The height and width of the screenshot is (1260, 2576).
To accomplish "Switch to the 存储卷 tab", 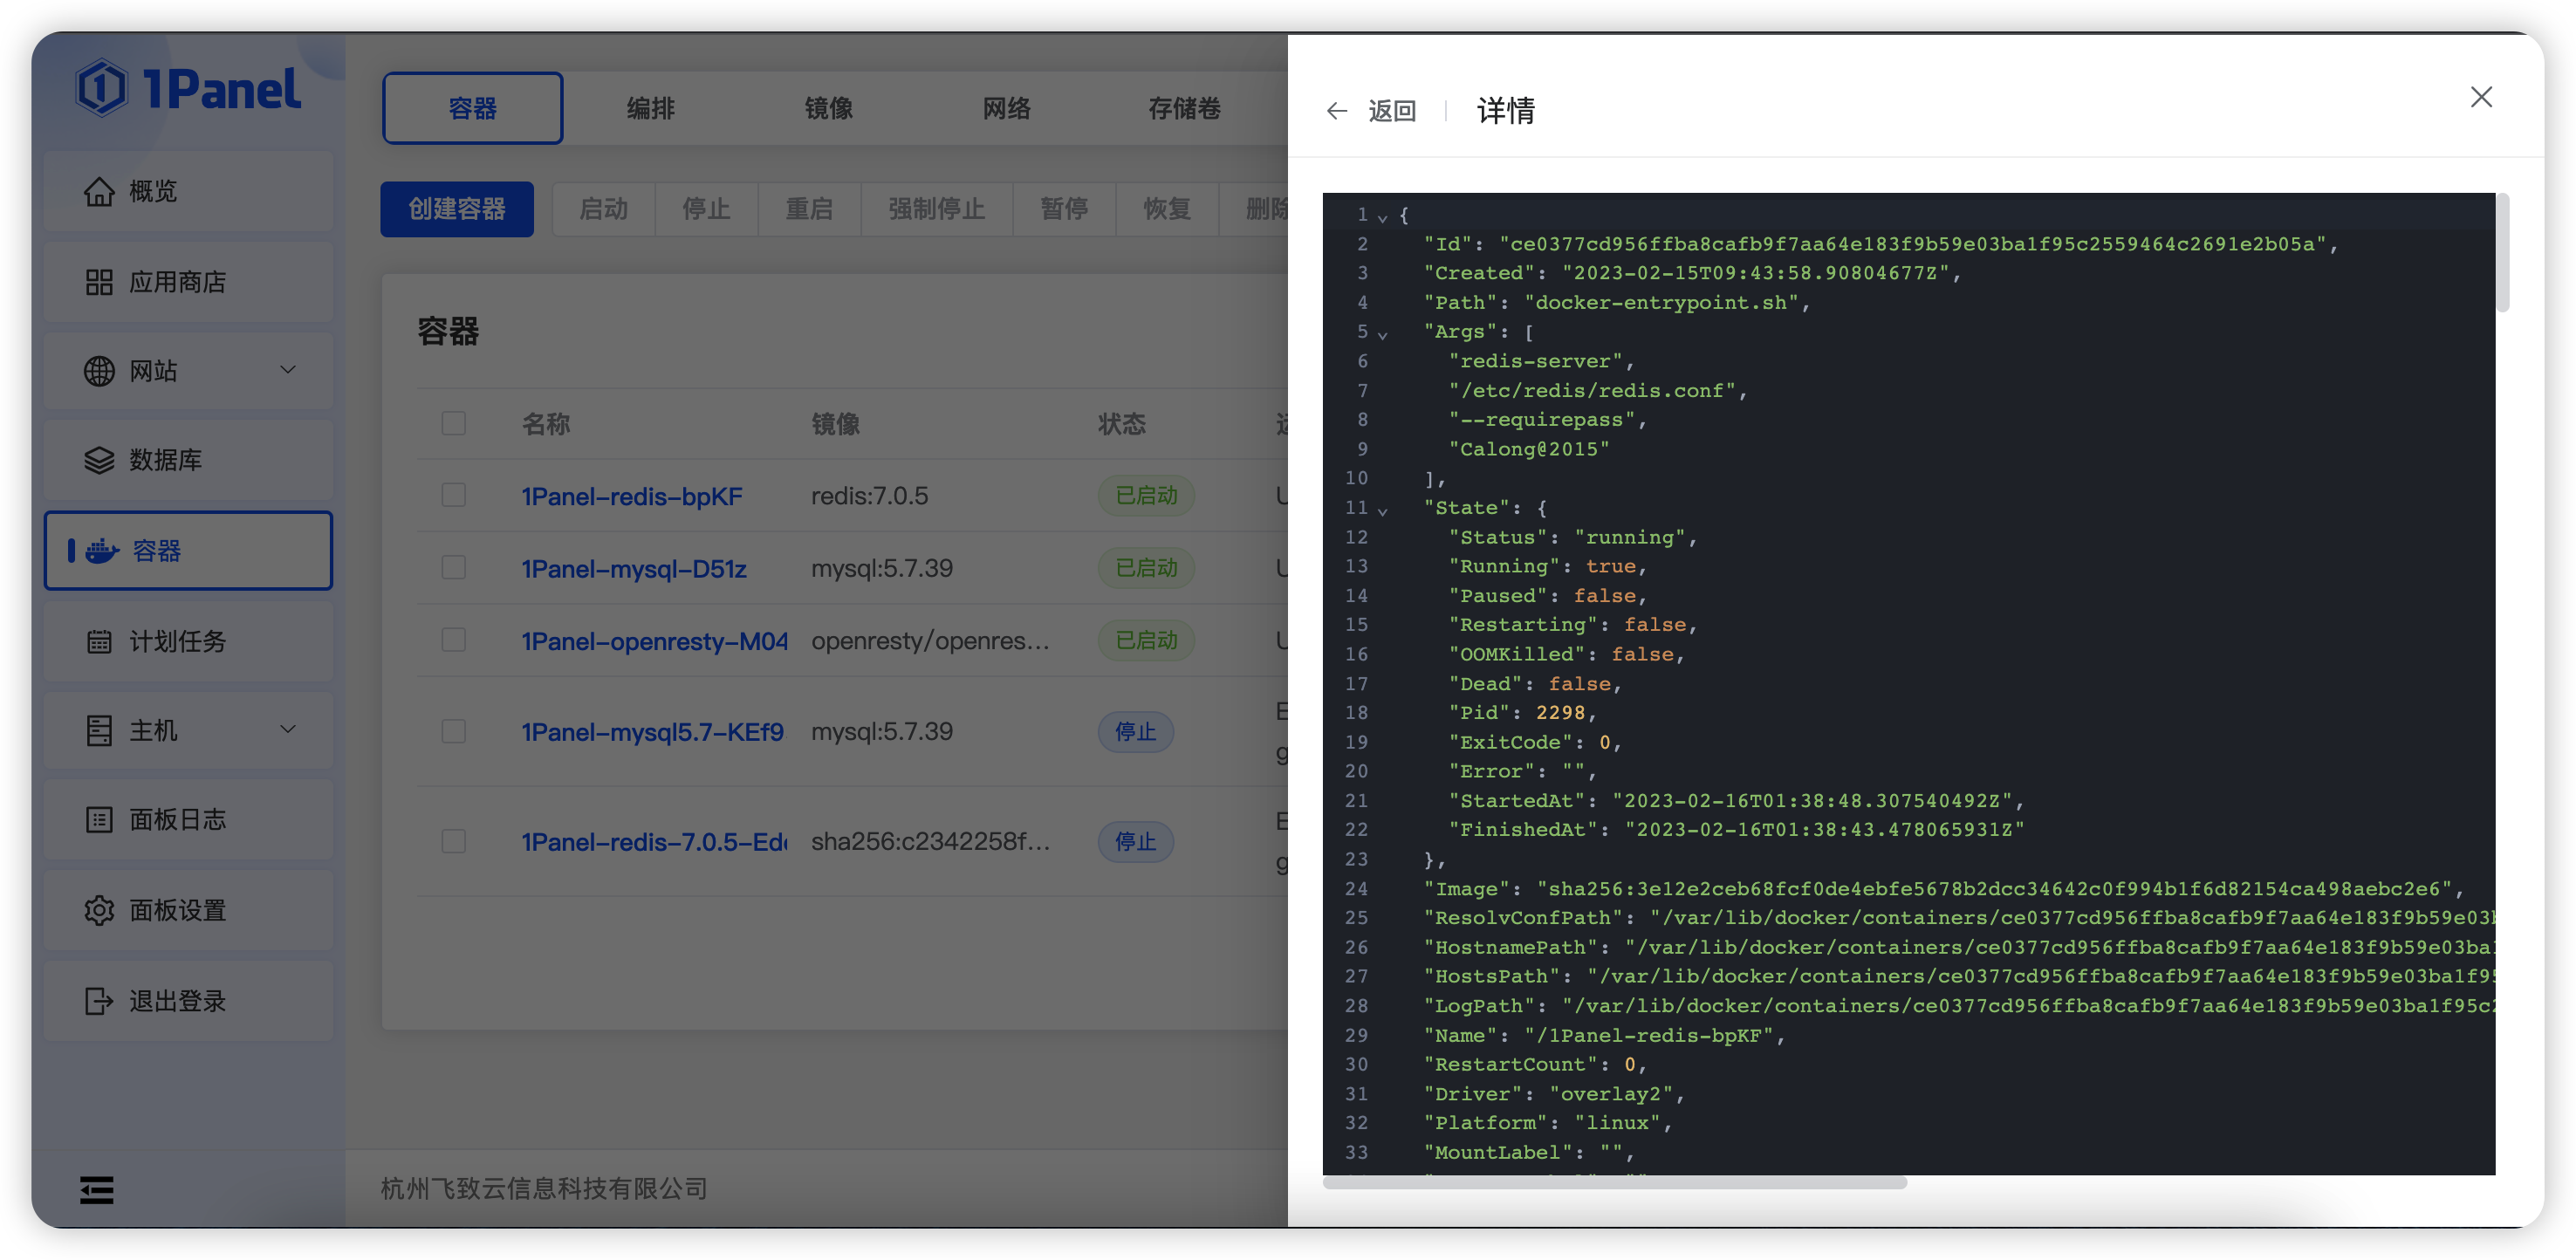I will click(1184, 108).
